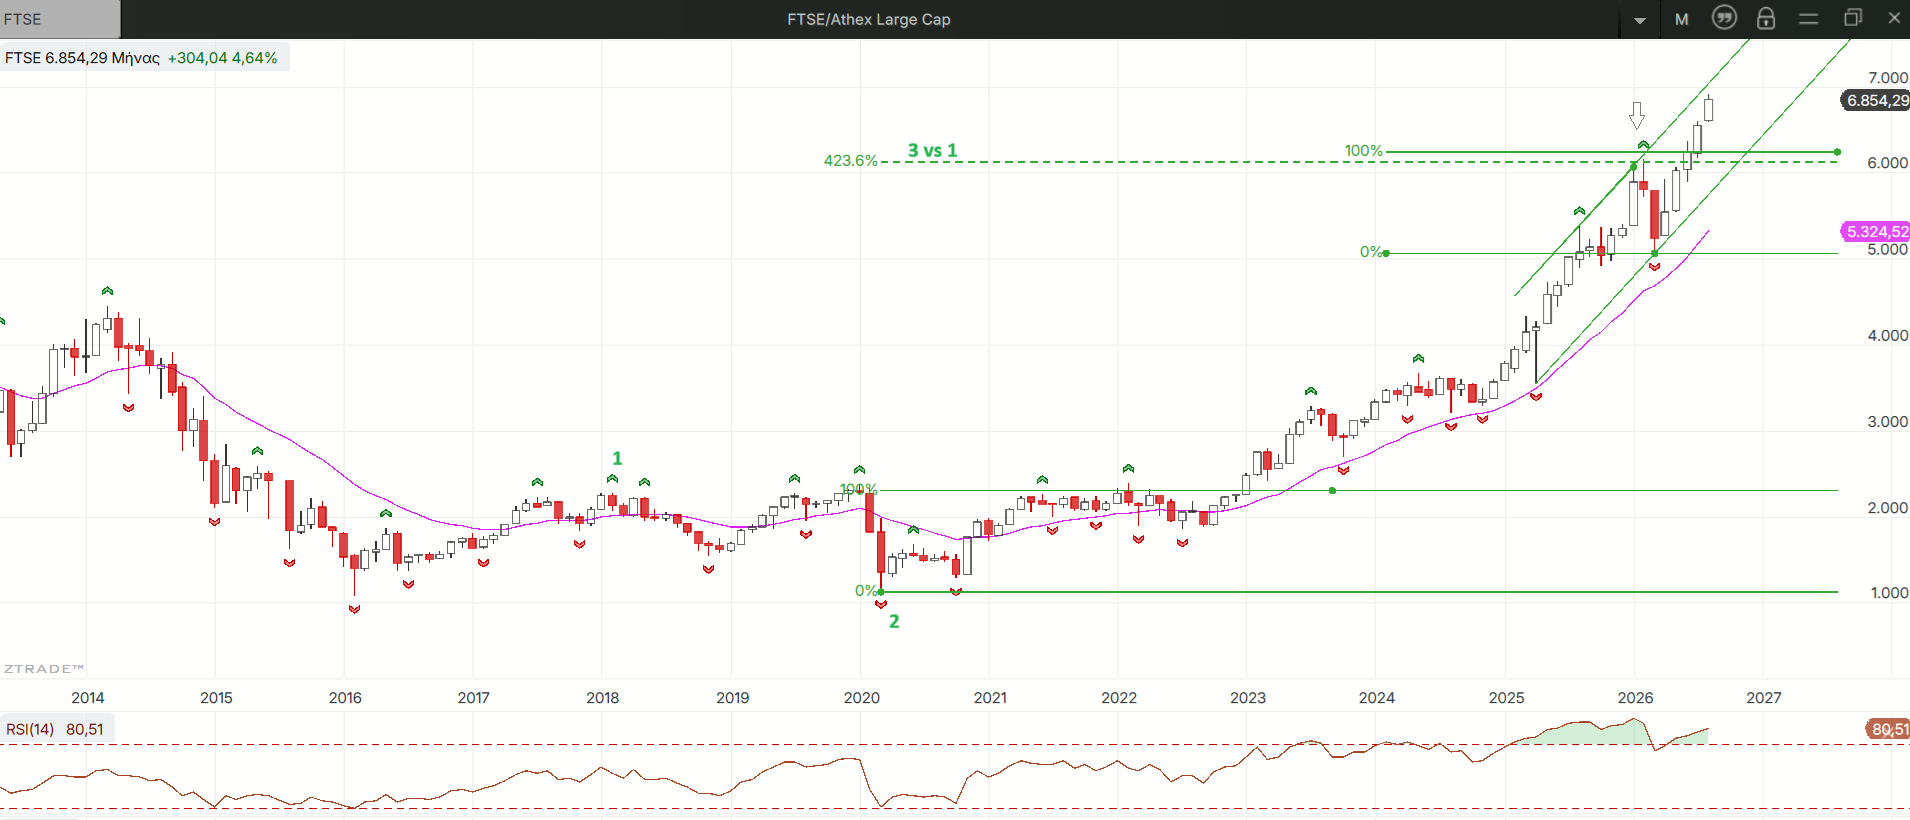Restore the chart window with the overlapping-squares icon
This screenshot has width=1910, height=820.
1852,18
